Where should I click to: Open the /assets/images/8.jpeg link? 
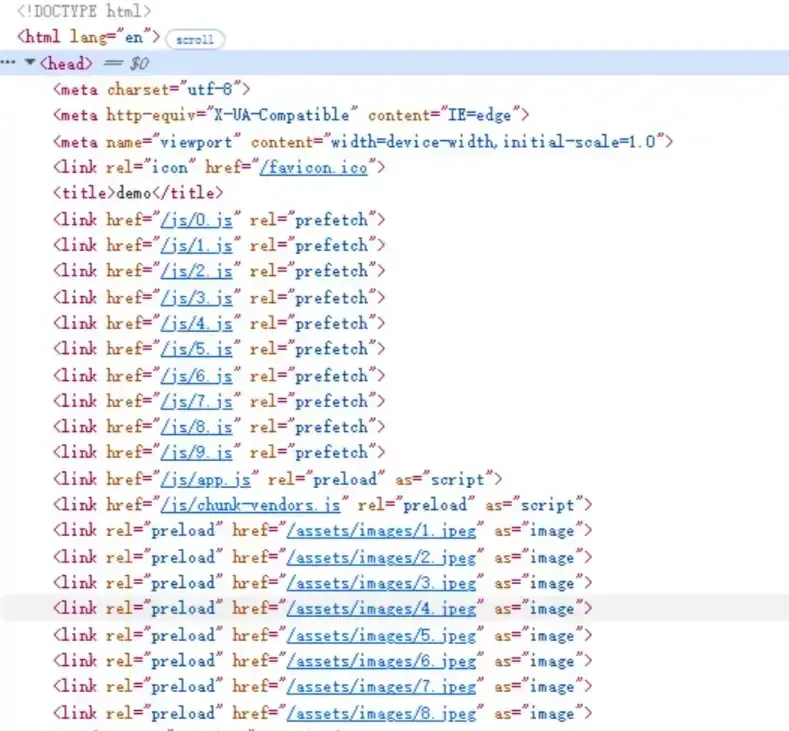[x=381, y=713]
